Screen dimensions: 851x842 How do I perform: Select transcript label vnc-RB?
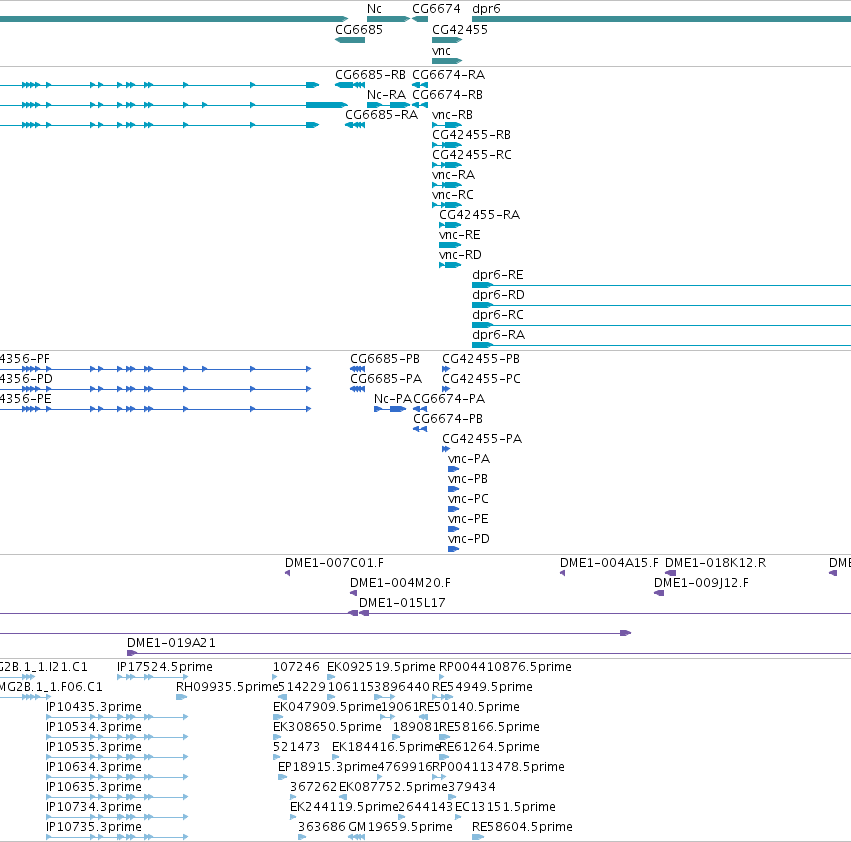452,115
